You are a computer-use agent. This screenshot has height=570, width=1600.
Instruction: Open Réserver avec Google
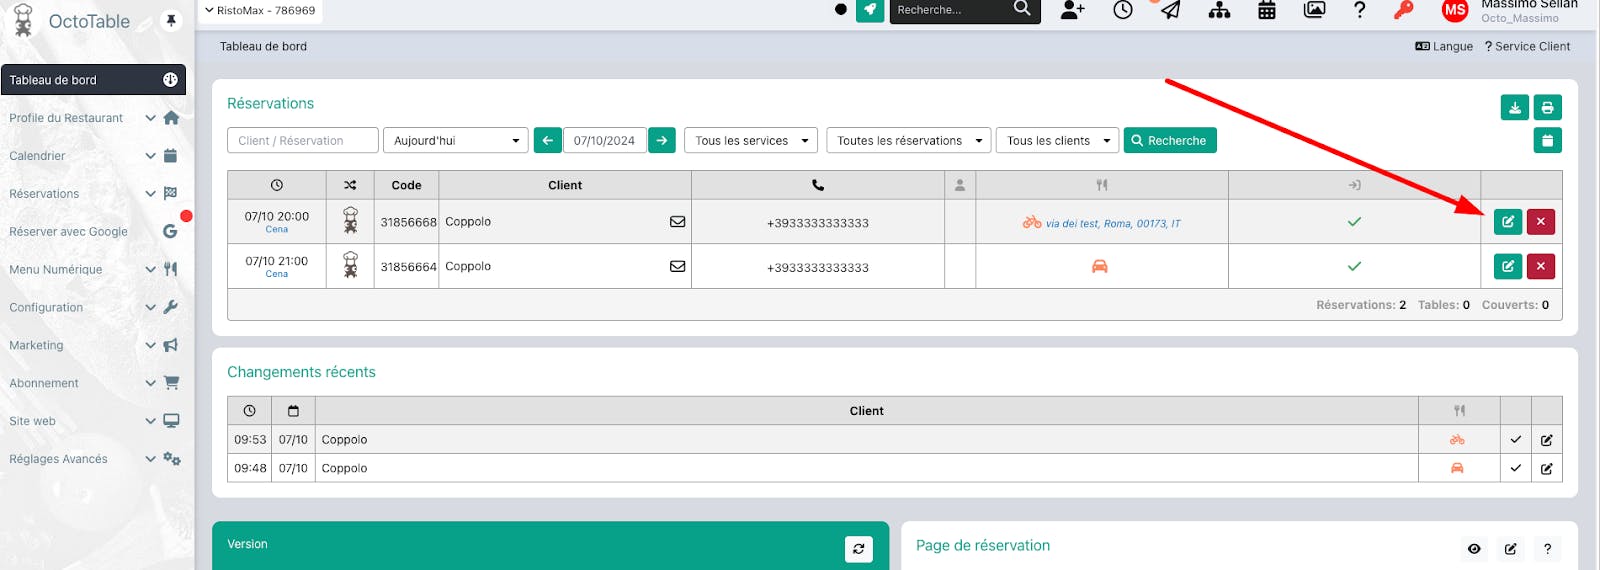tap(94, 232)
